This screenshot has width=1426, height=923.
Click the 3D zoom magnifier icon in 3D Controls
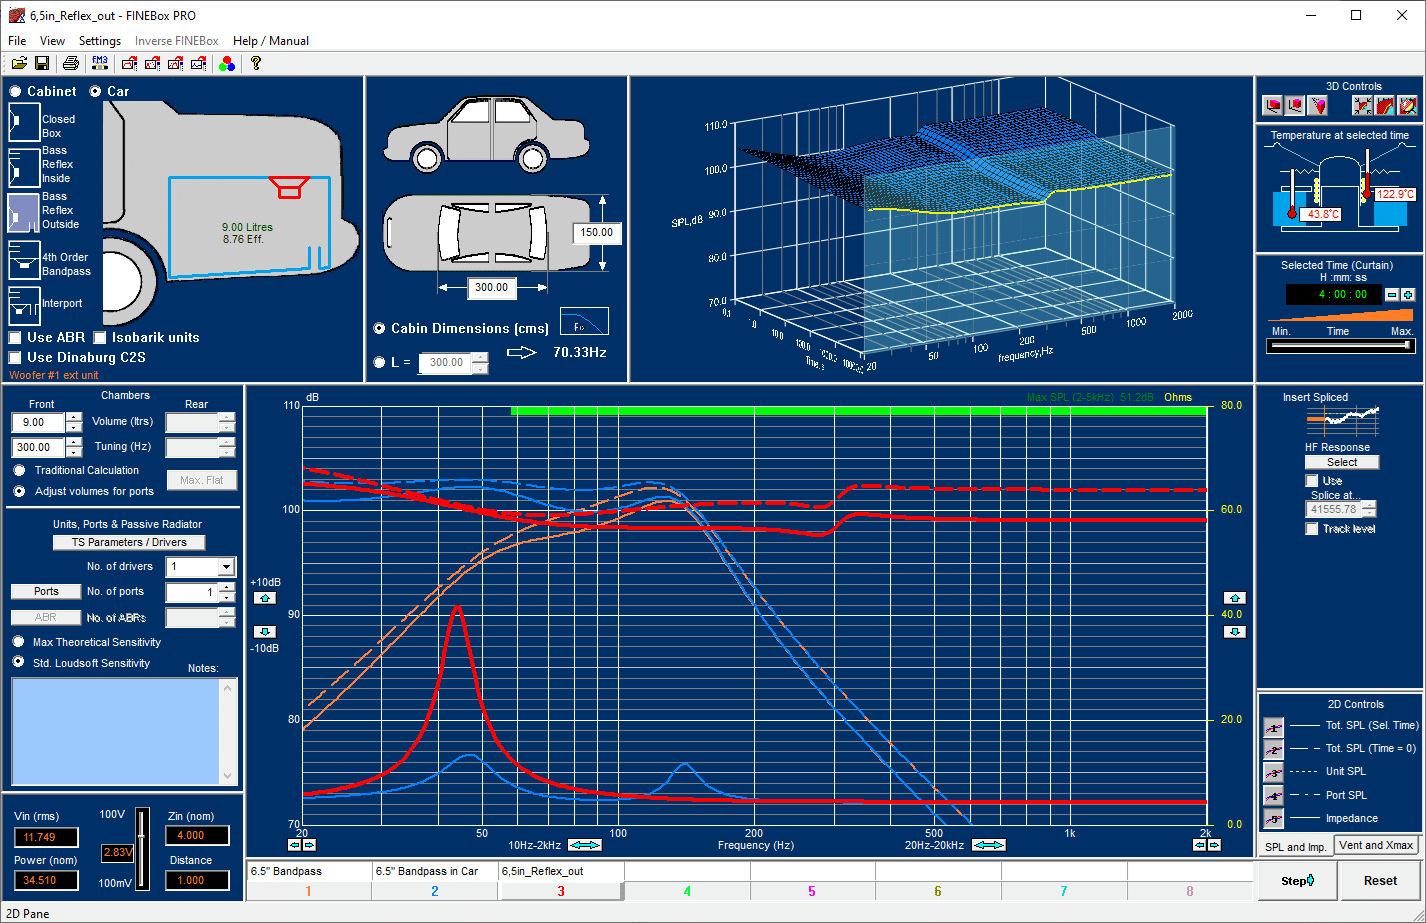[x=1406, y=105]
